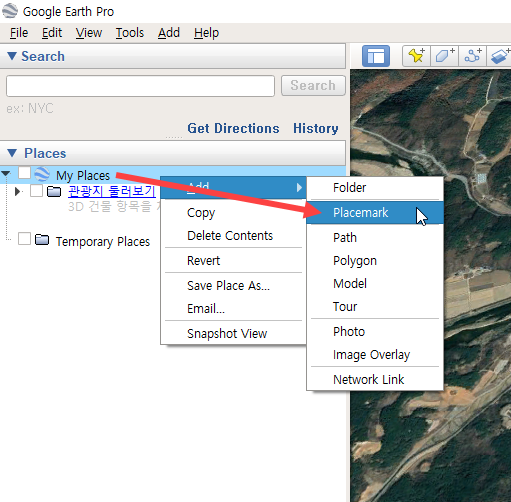511x502 pixels.
Task: Check the 관광지 둘러보기 checkbox
Action: click(36, 191)
